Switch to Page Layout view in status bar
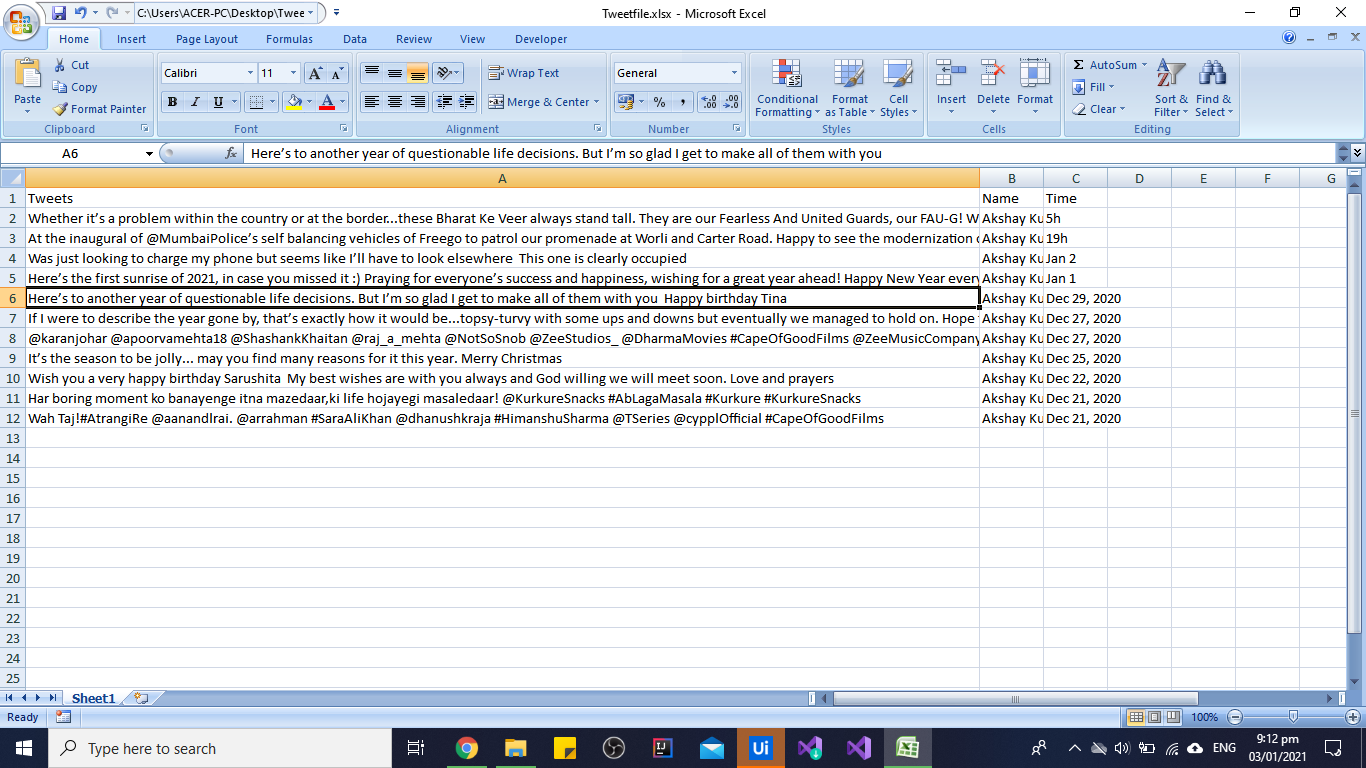 1154,717
